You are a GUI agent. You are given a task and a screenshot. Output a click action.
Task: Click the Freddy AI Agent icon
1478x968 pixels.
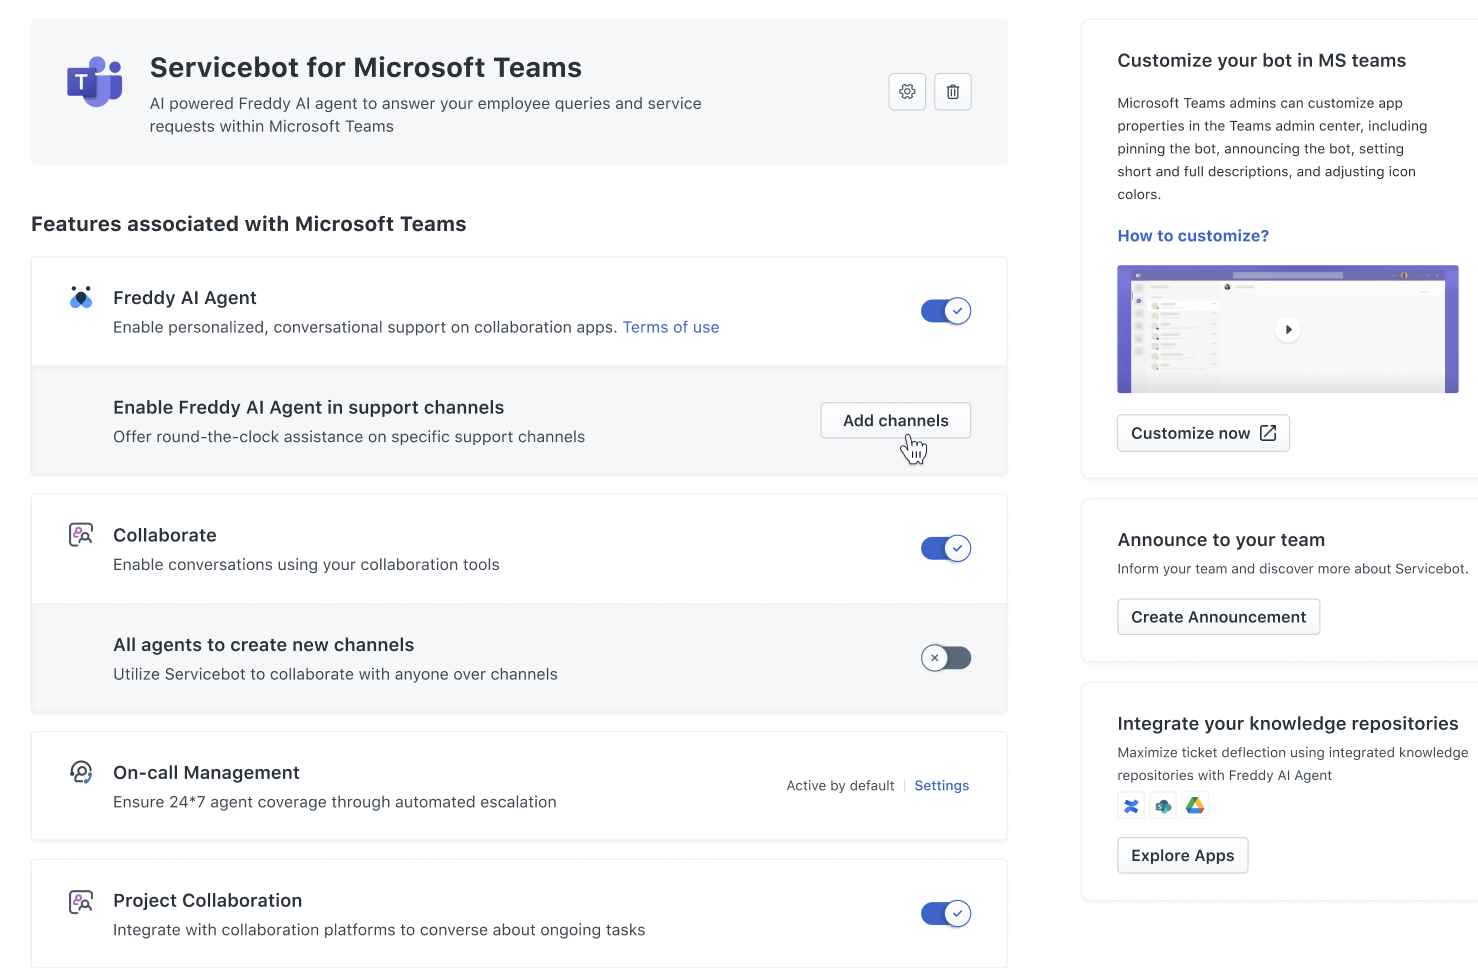(x=81, y=297)
